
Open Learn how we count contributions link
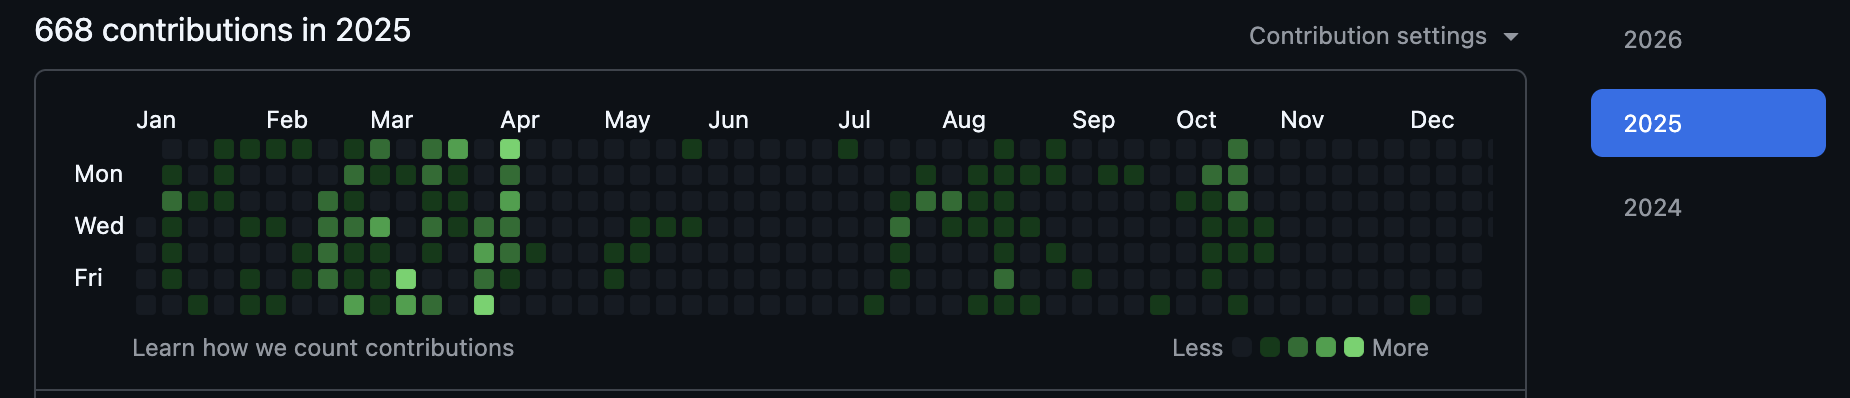(x=323, y=348)
